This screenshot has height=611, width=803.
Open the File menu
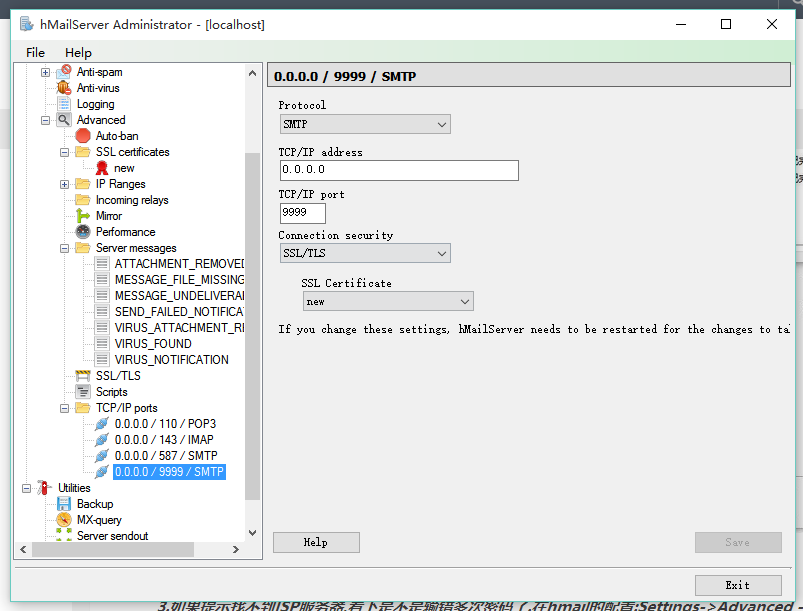click(35, 52)
